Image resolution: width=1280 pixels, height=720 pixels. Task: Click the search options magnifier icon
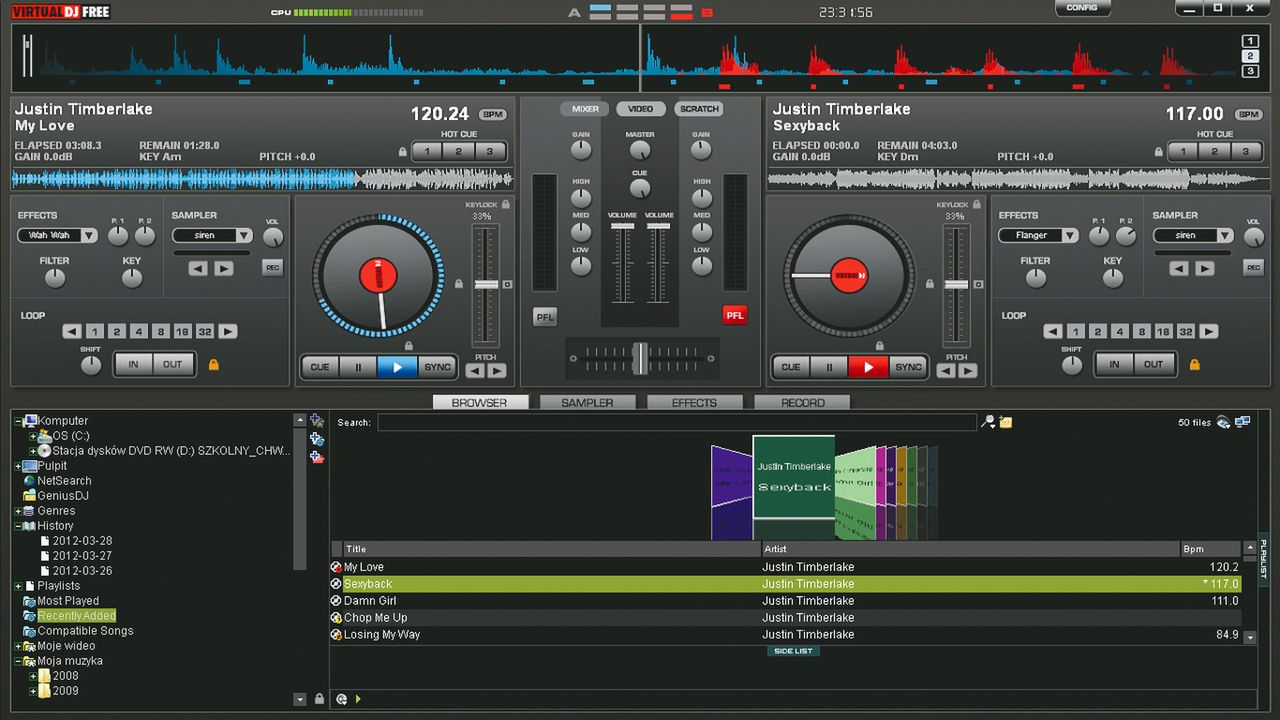[x=988, y=422]
